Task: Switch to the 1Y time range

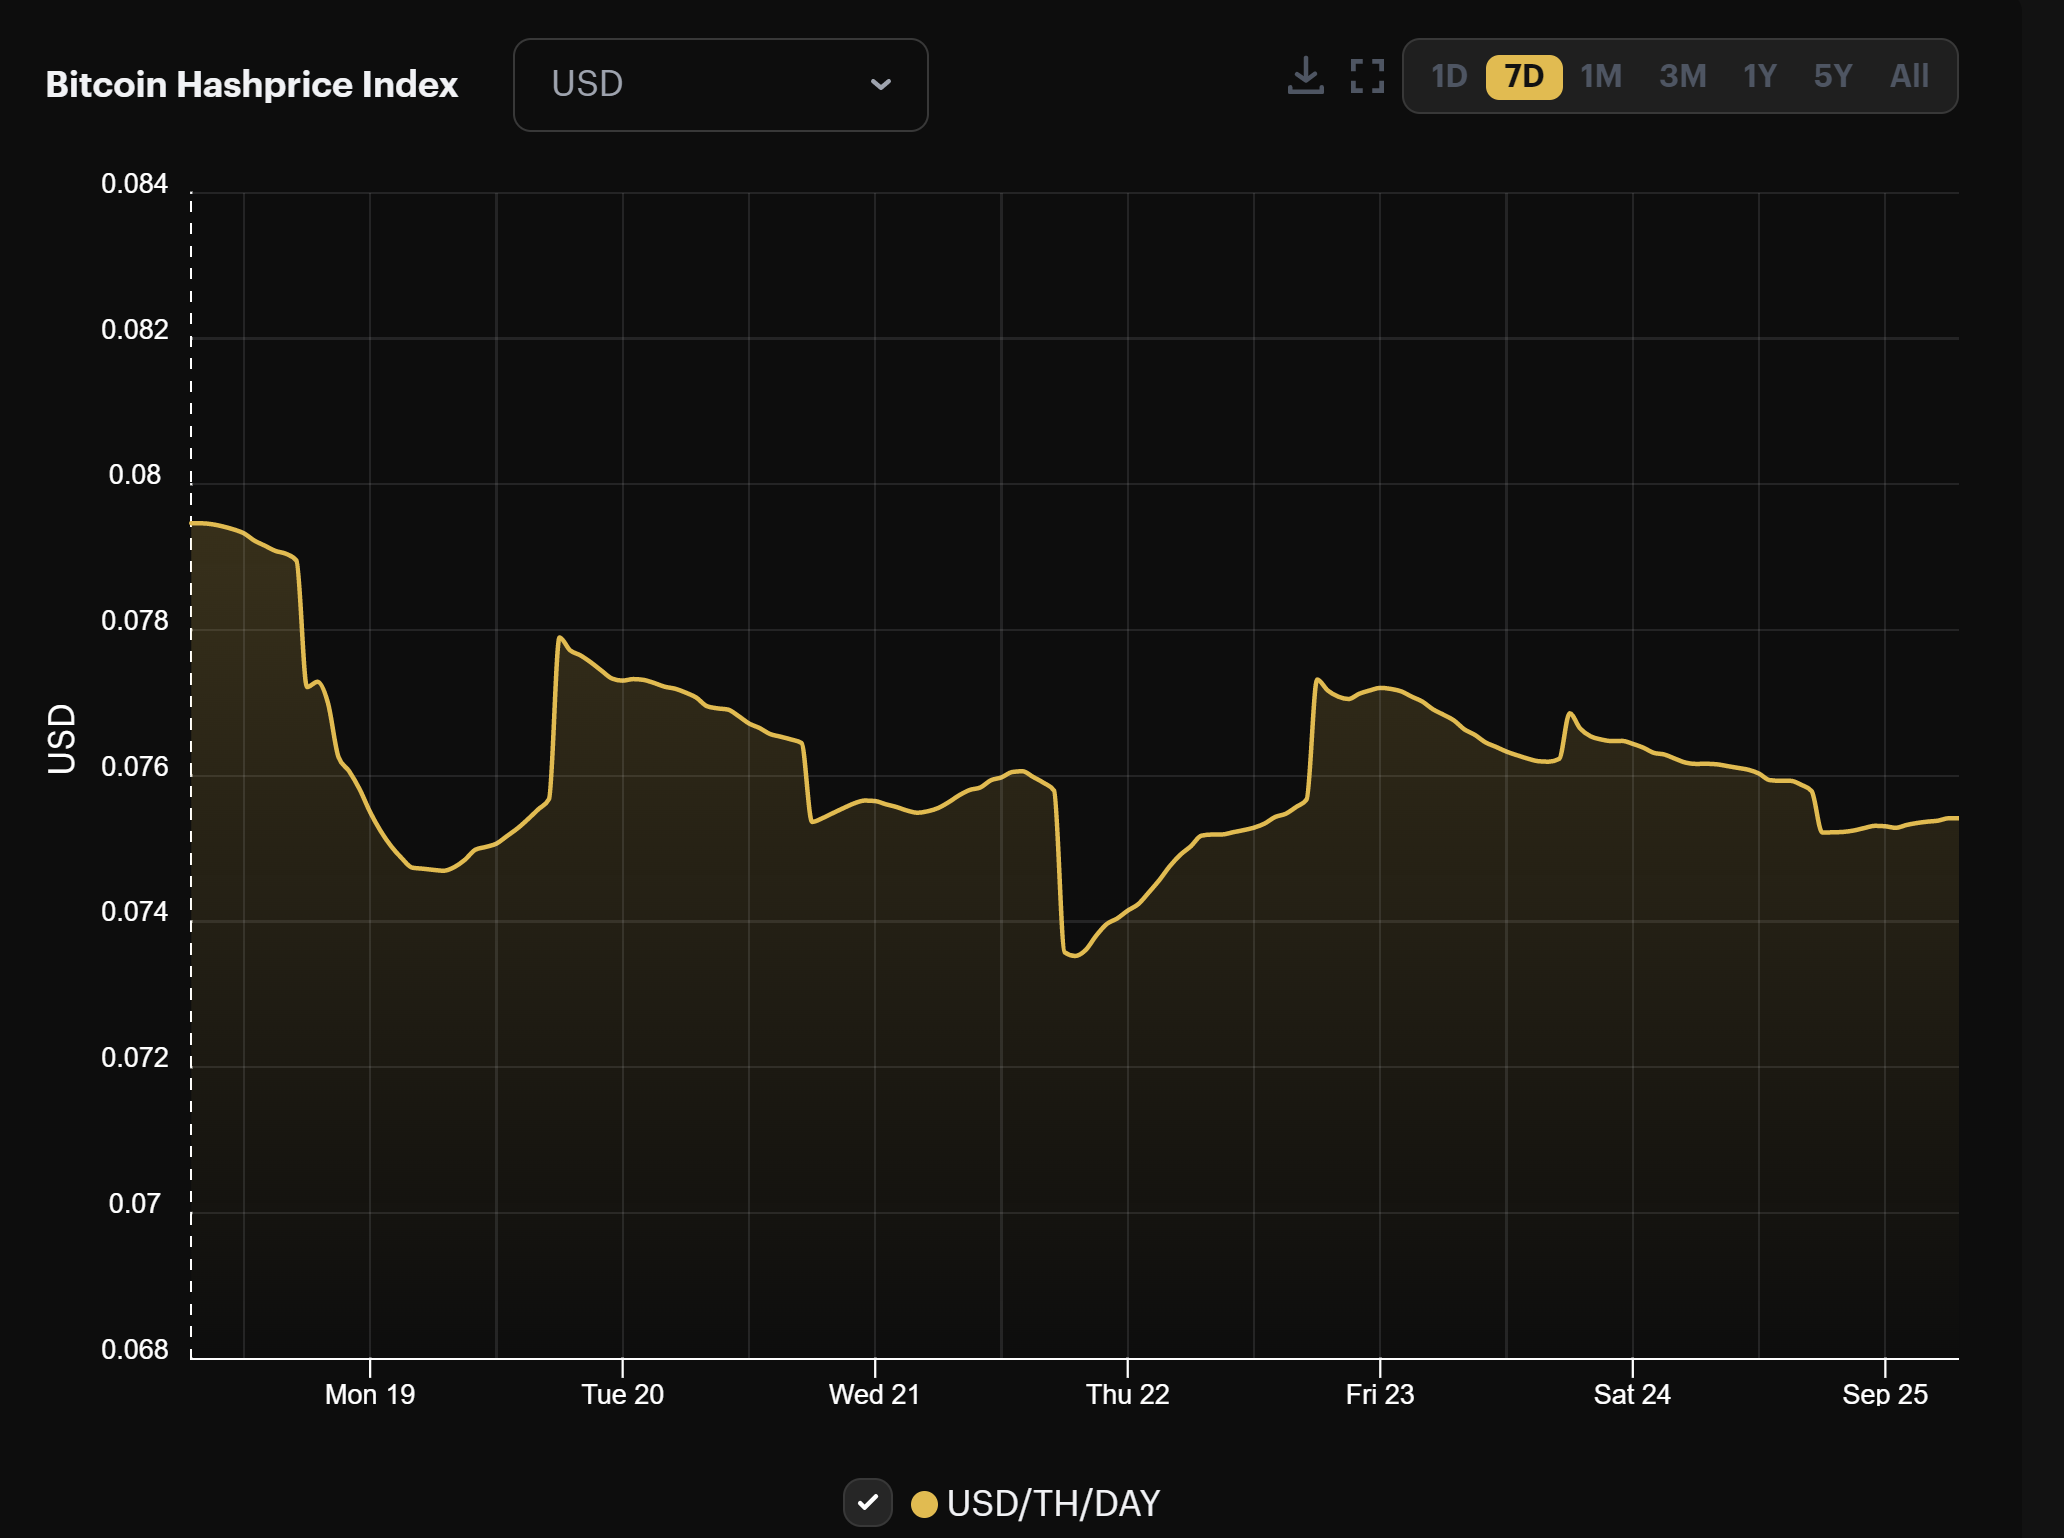Action: 1760,77
